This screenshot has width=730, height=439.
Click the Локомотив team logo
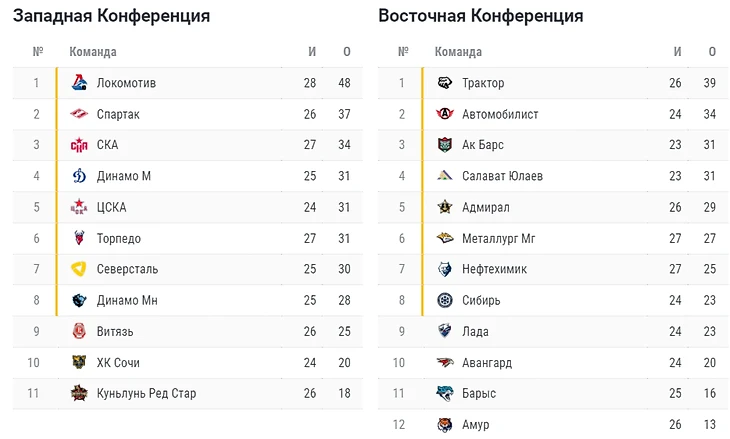pyautogui.click(x=79, y=83)
